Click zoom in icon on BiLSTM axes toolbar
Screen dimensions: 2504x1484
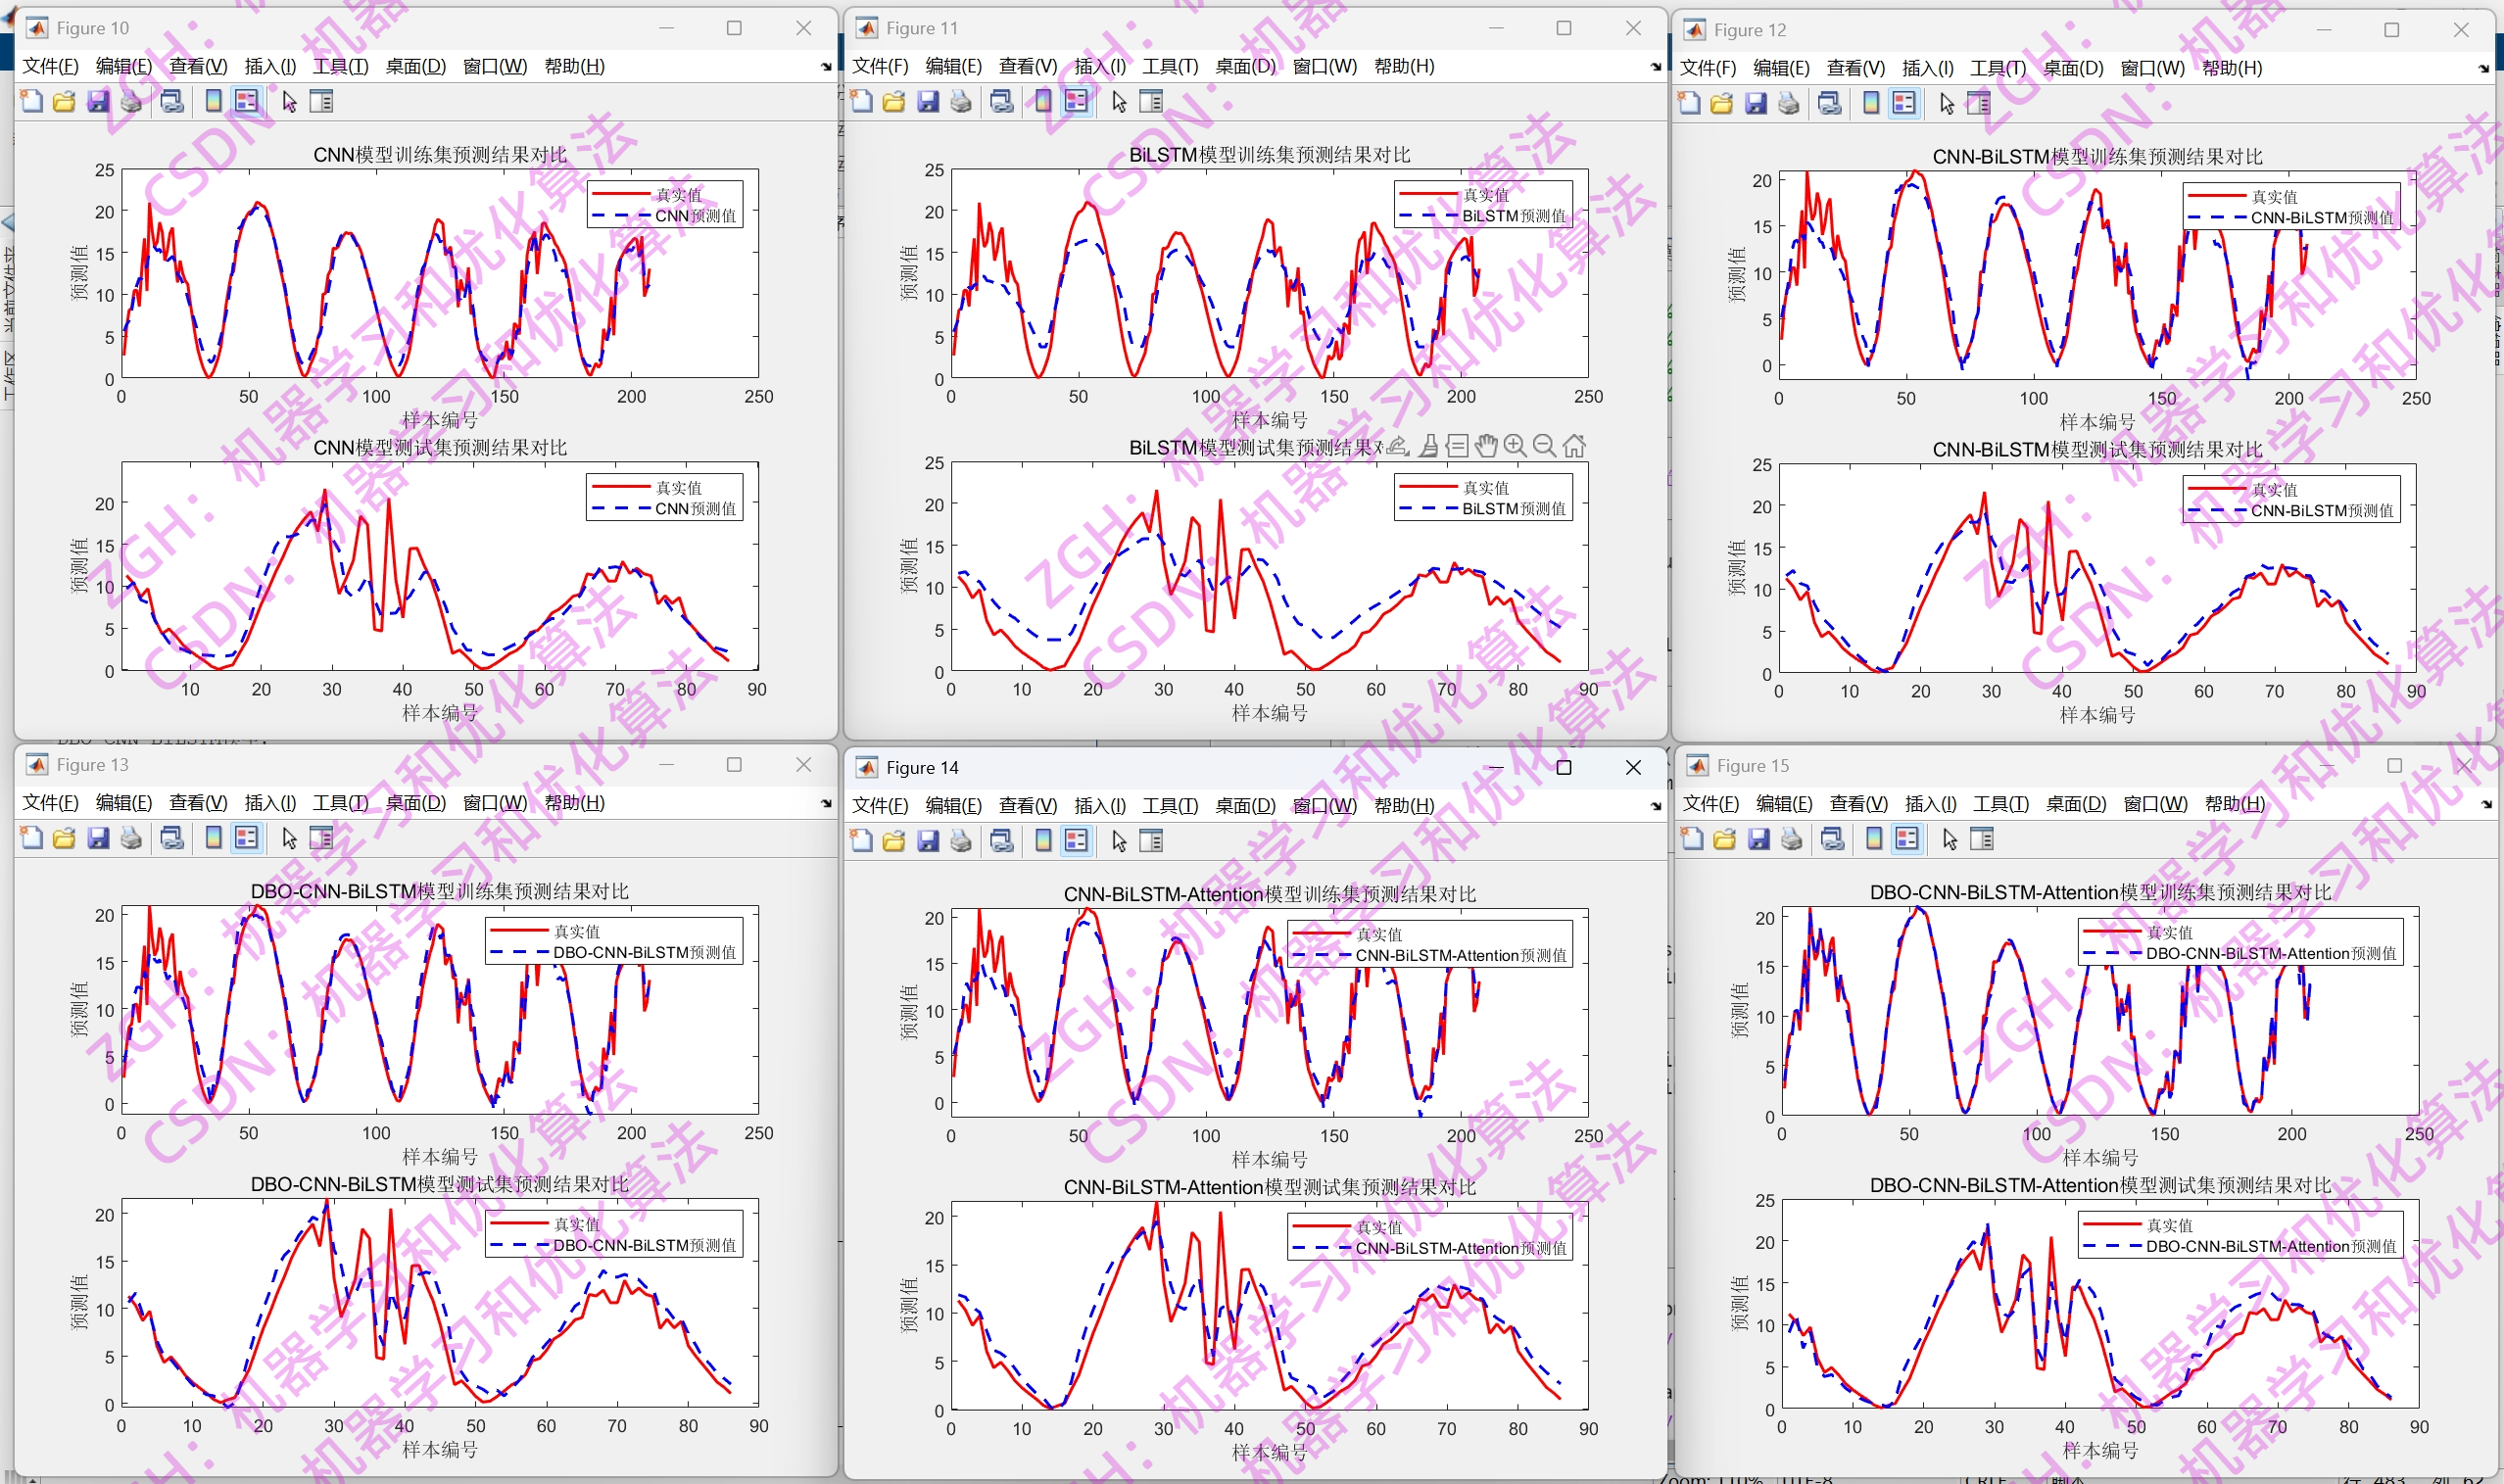click(1515, 446)
